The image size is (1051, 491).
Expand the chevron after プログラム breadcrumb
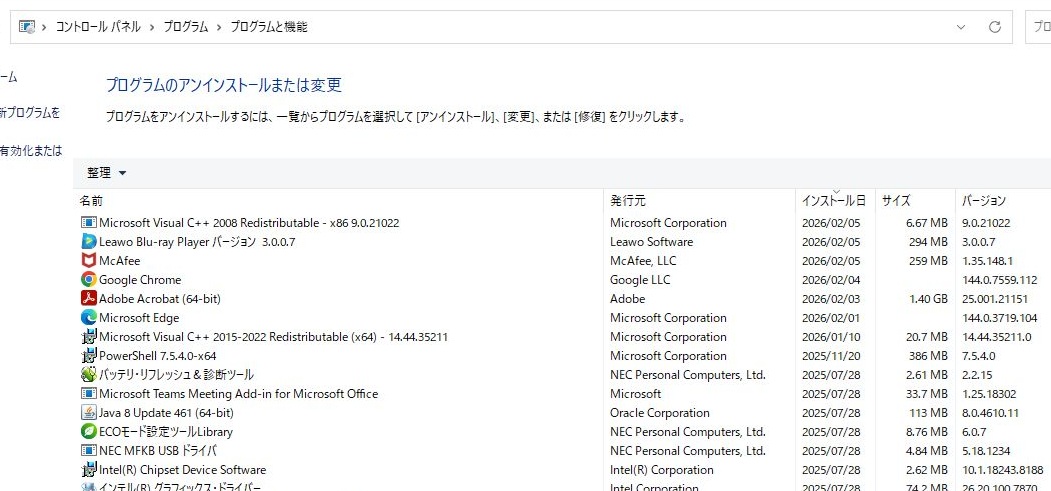coord(218,27)
